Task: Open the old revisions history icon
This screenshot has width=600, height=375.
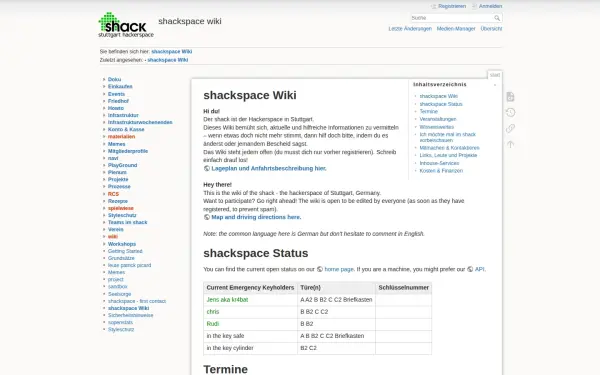Action: point(510,112)
